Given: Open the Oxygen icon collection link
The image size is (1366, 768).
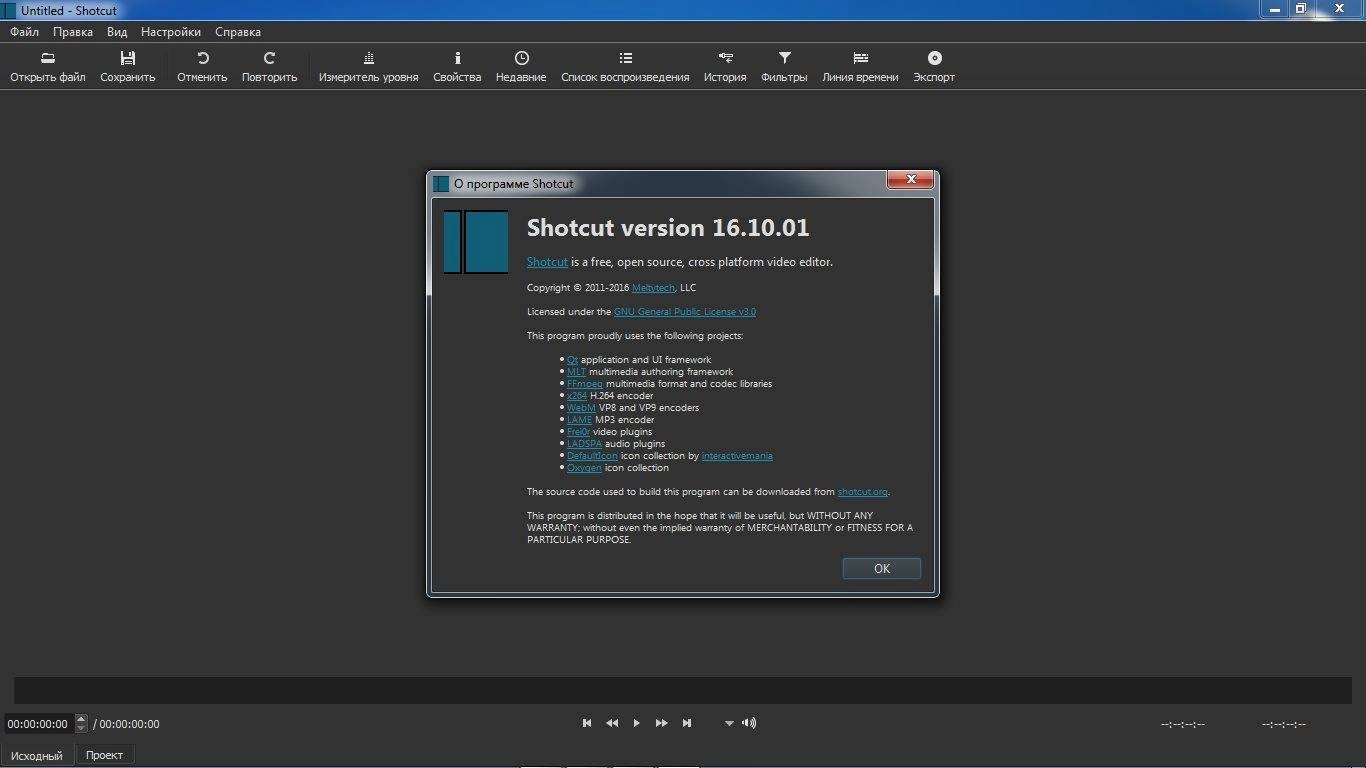Looking at the screenshot, I should coord(584,468).
